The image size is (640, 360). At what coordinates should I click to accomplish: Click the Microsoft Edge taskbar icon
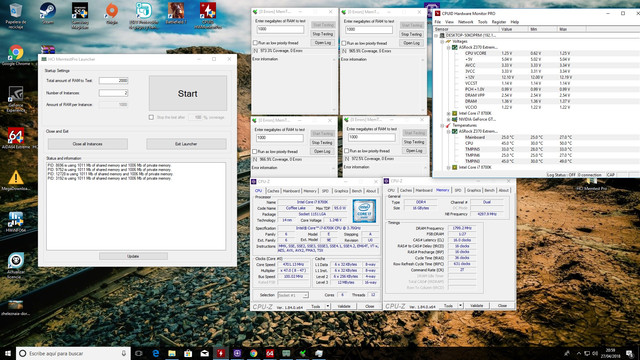pos(156,353)
